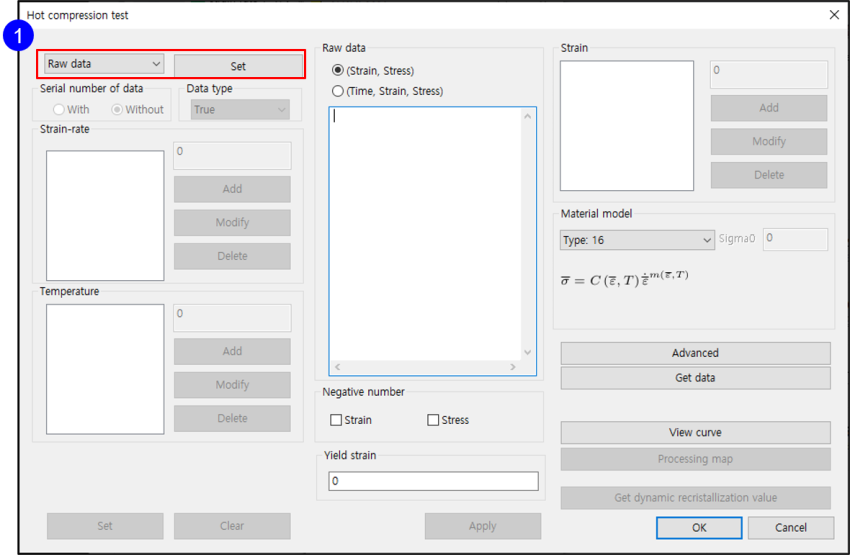
Task: Open the Data type True dropdown
Action: pos(240,109)
